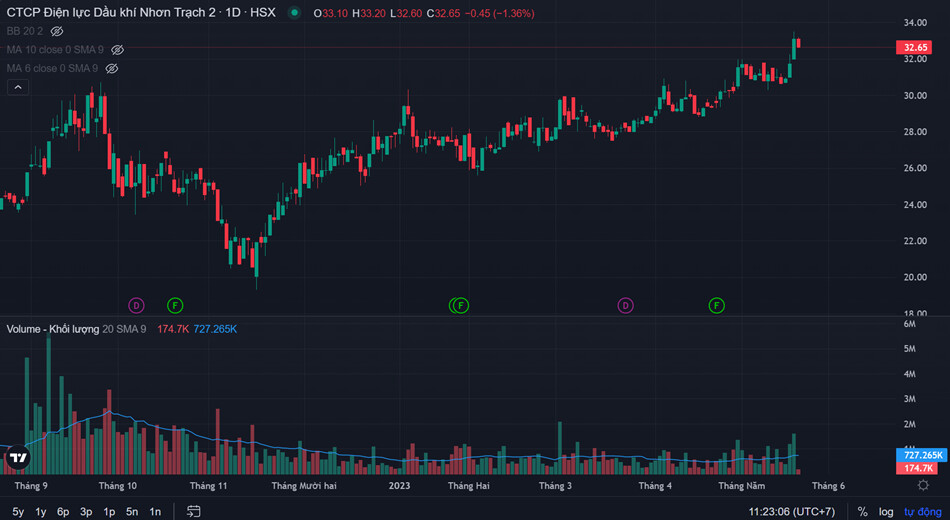Switch to the 6p time range
Image resolution: width=950 pixels, height=520 pixels.
coord(63,511)
